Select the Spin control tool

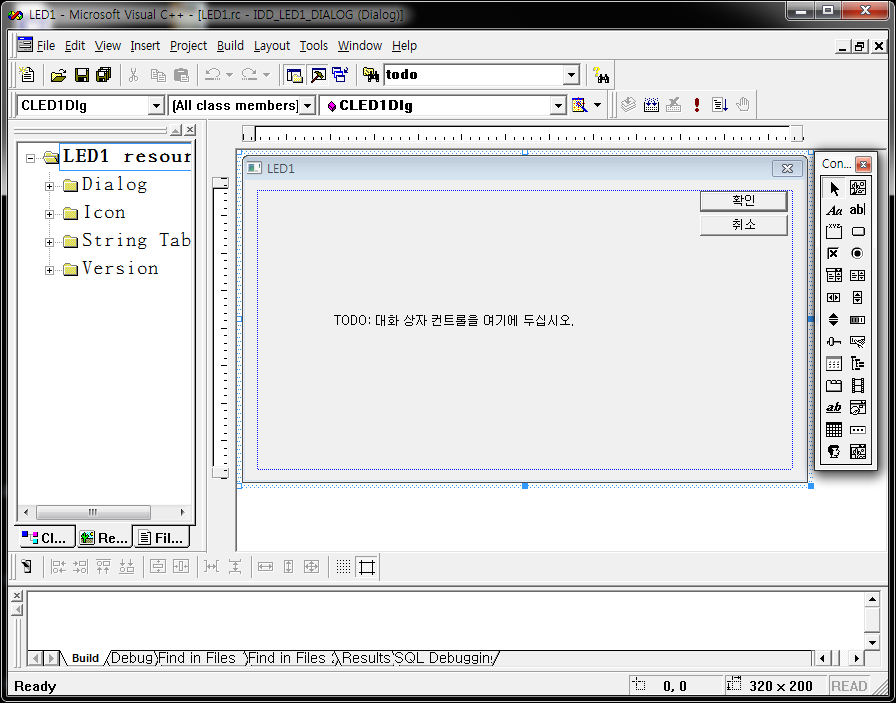click(834, 319)
